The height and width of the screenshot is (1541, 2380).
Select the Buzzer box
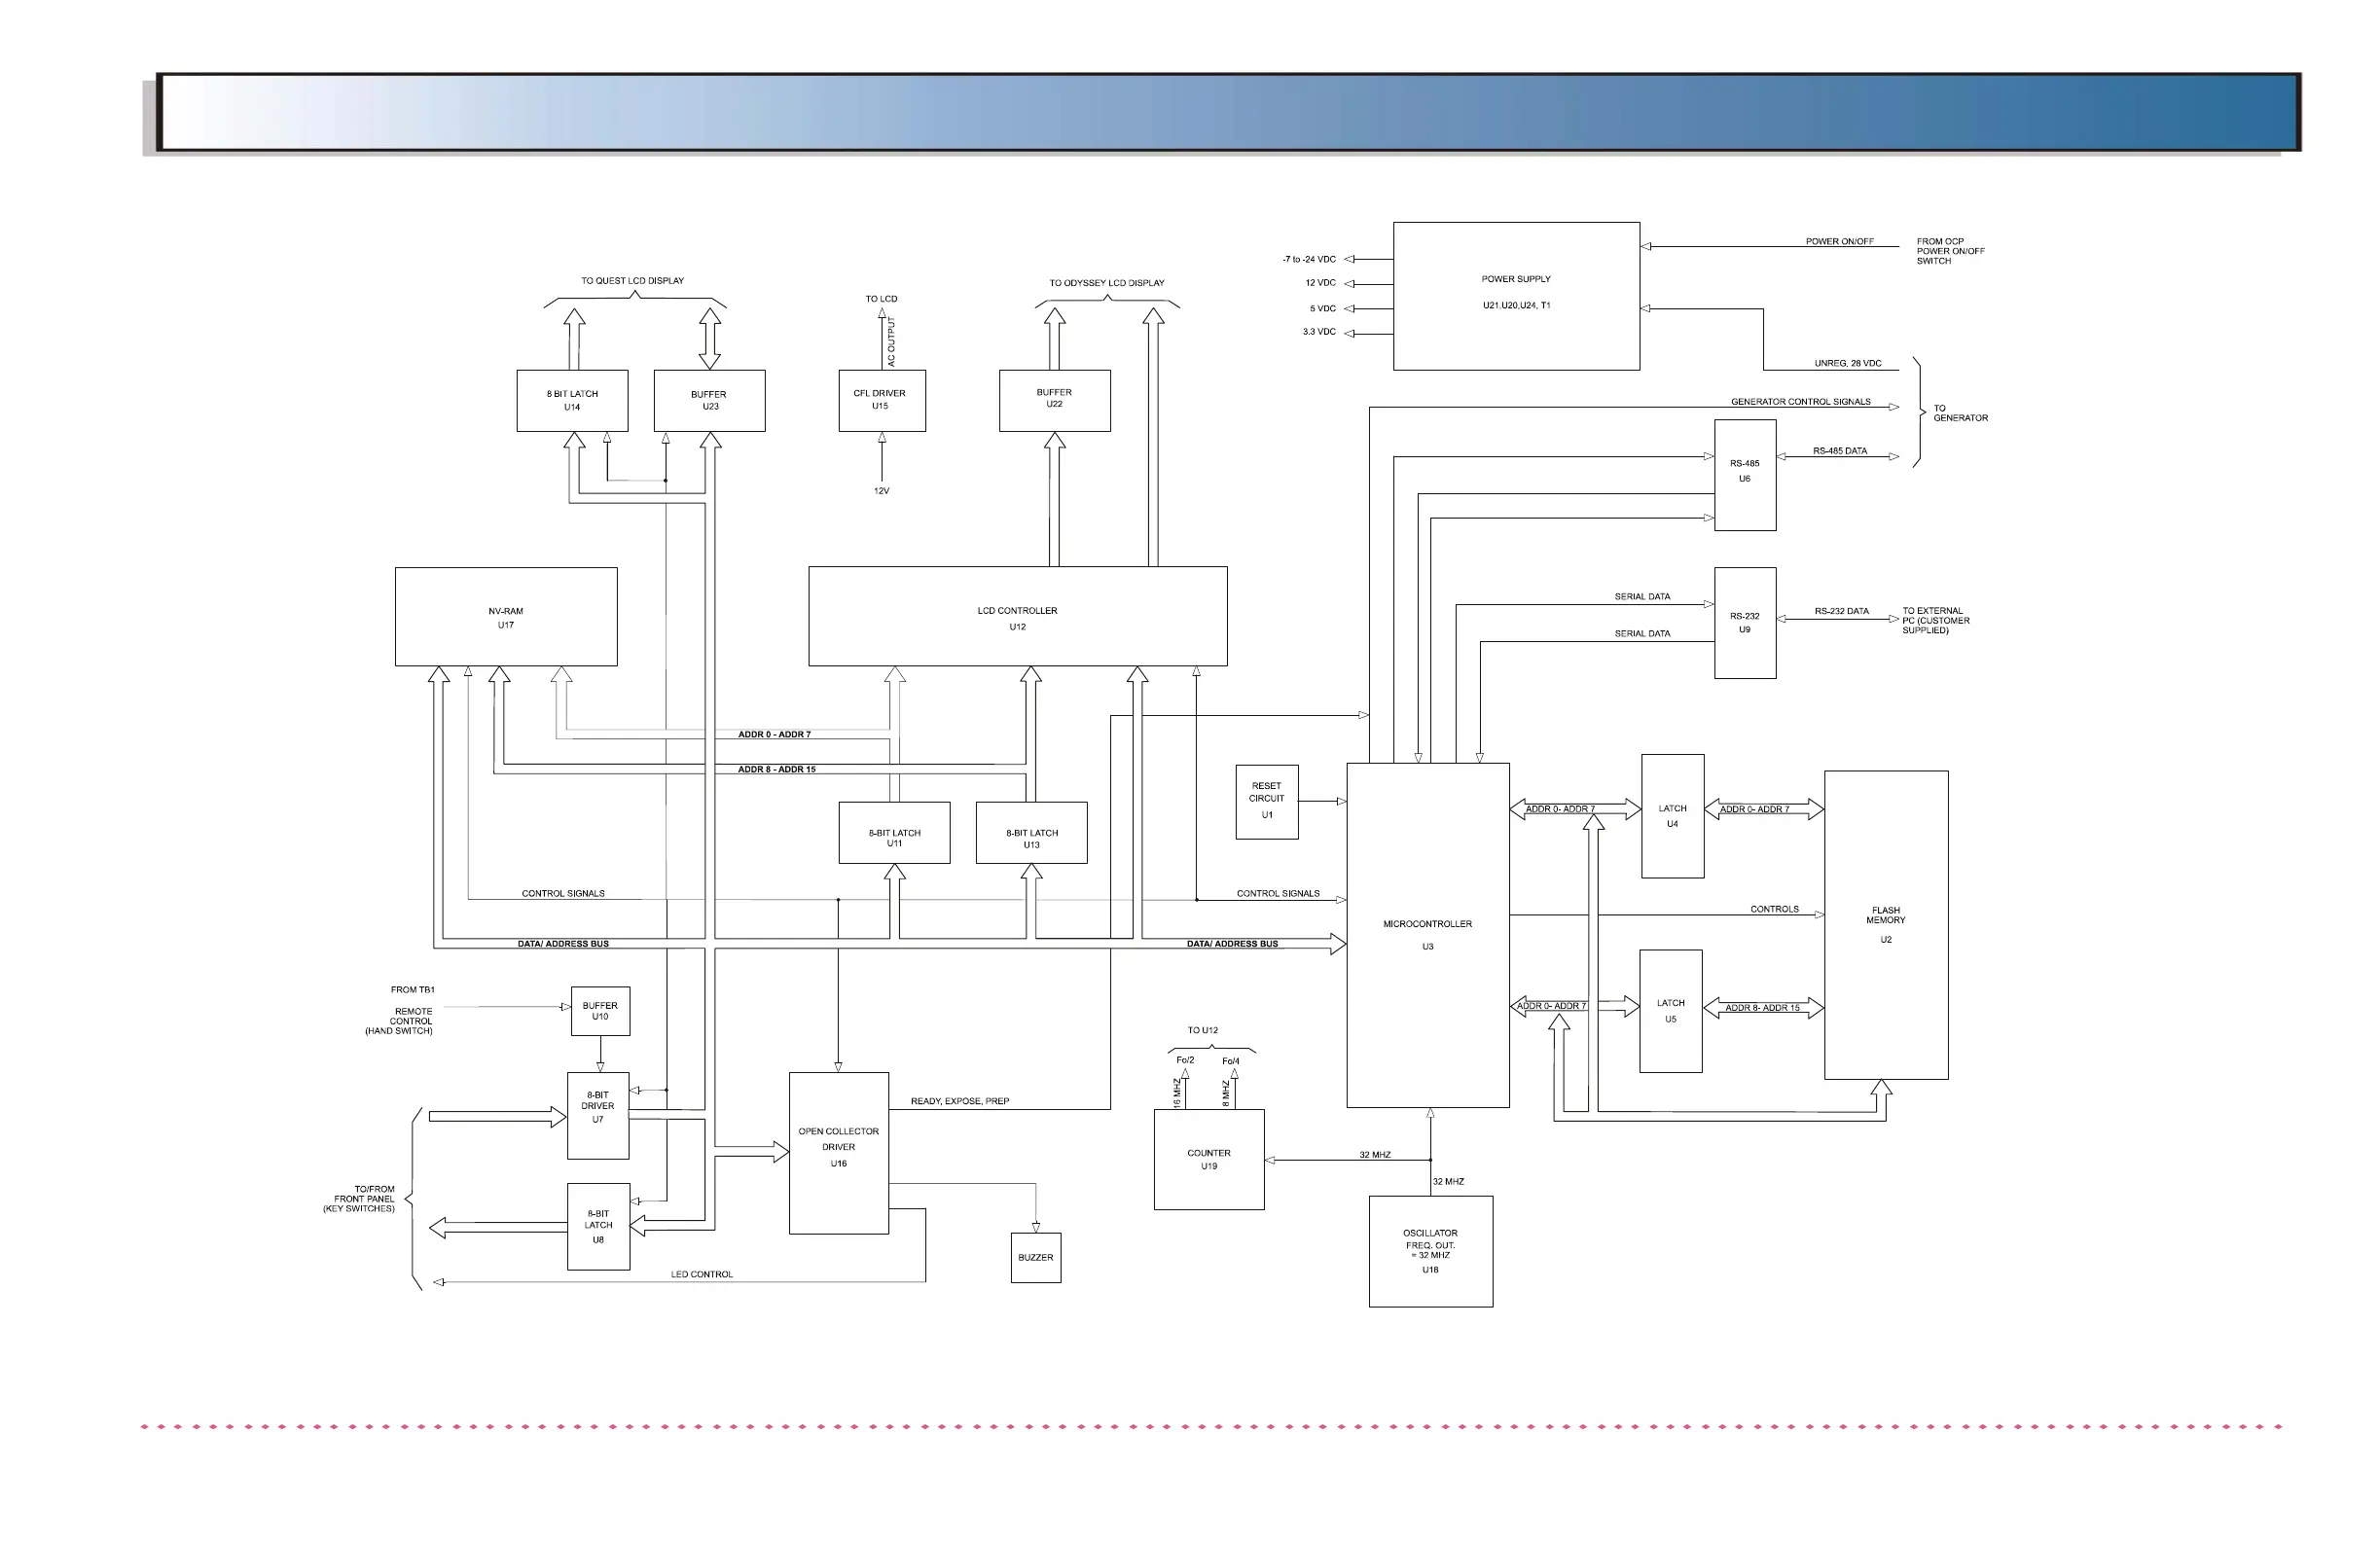click(1035, 1257)
